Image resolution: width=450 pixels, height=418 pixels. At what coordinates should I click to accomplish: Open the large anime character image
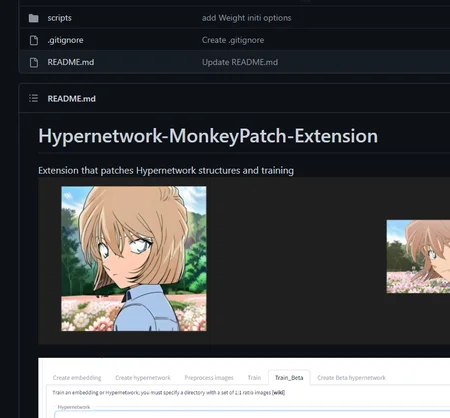coord(134,259)
